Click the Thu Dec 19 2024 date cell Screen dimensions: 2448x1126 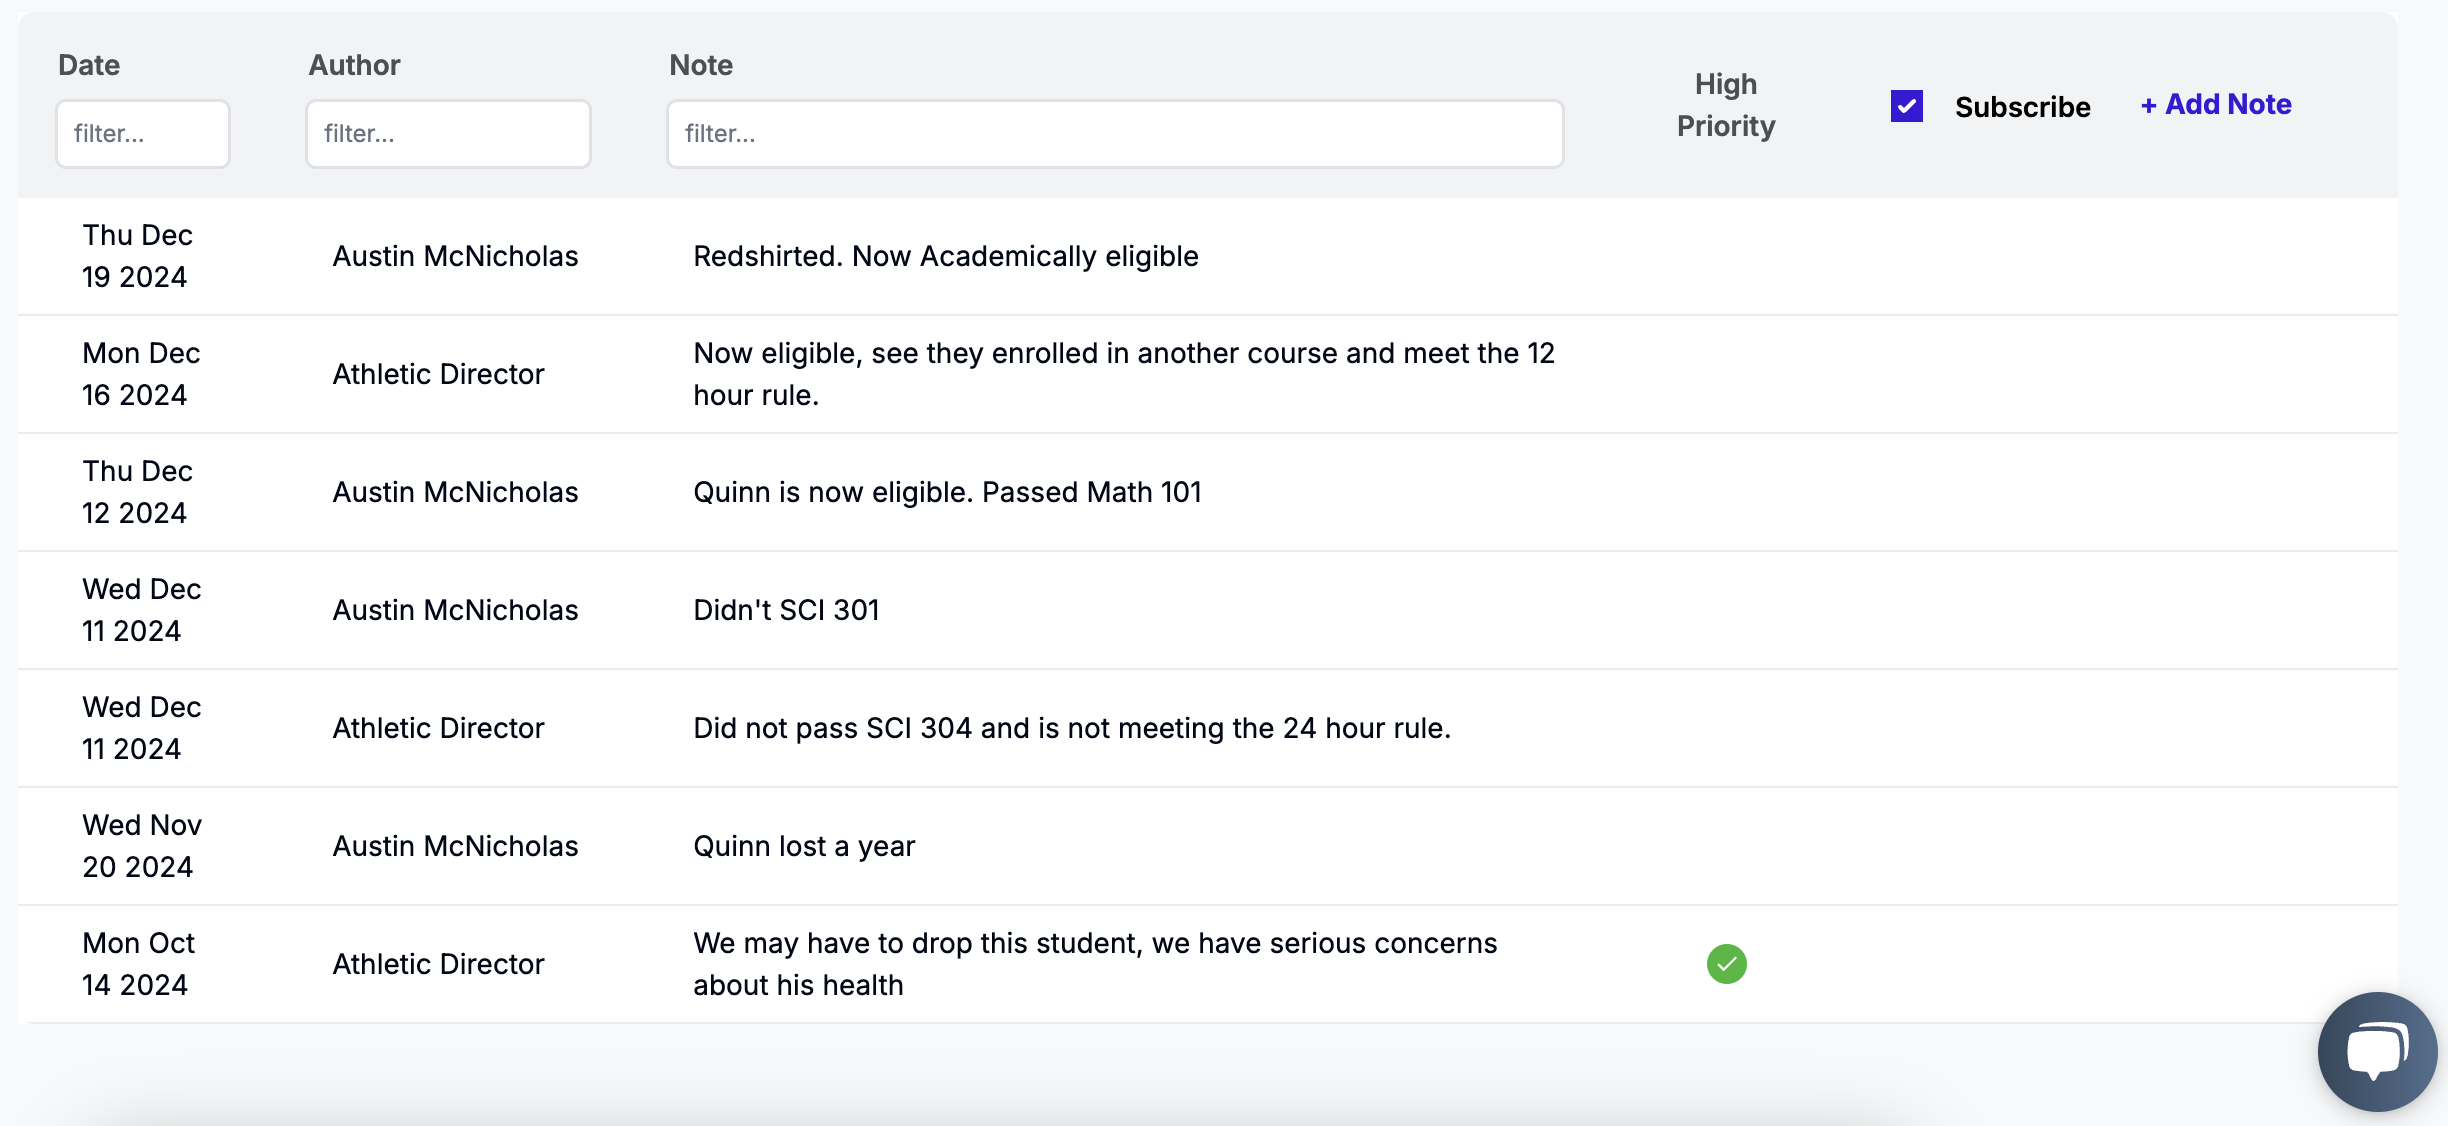pos(137,256)
